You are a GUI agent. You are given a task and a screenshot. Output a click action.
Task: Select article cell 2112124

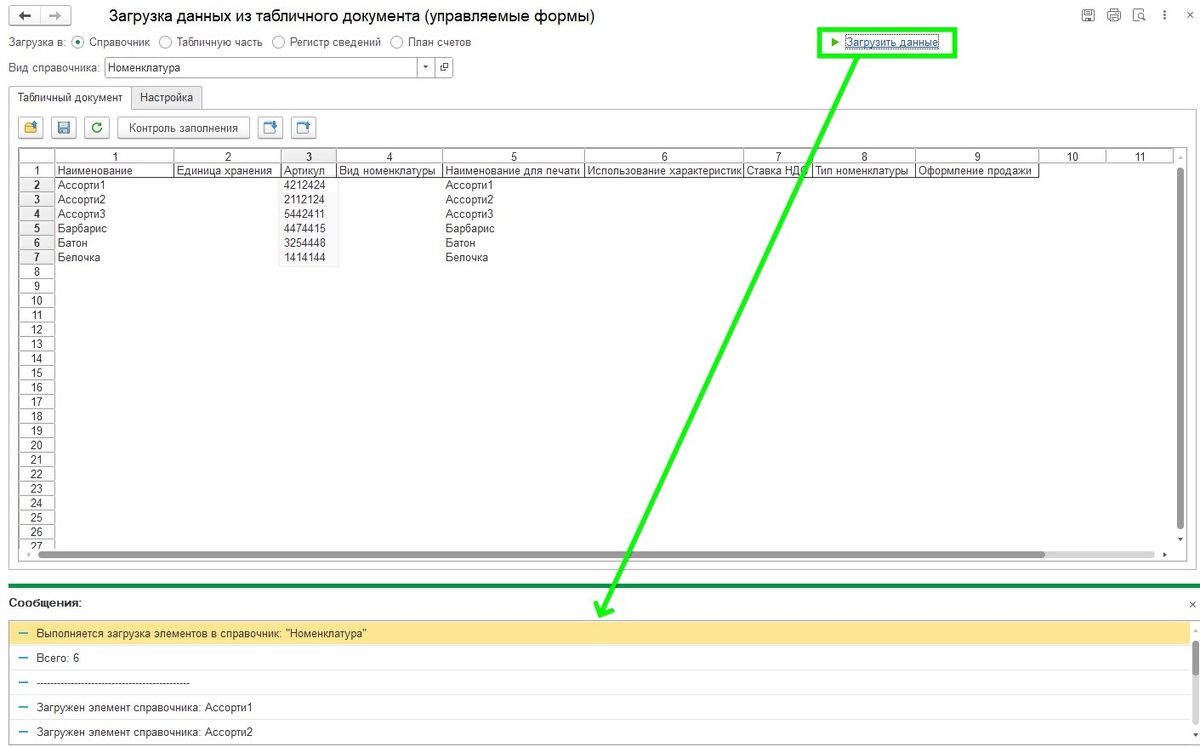[308, 200]
